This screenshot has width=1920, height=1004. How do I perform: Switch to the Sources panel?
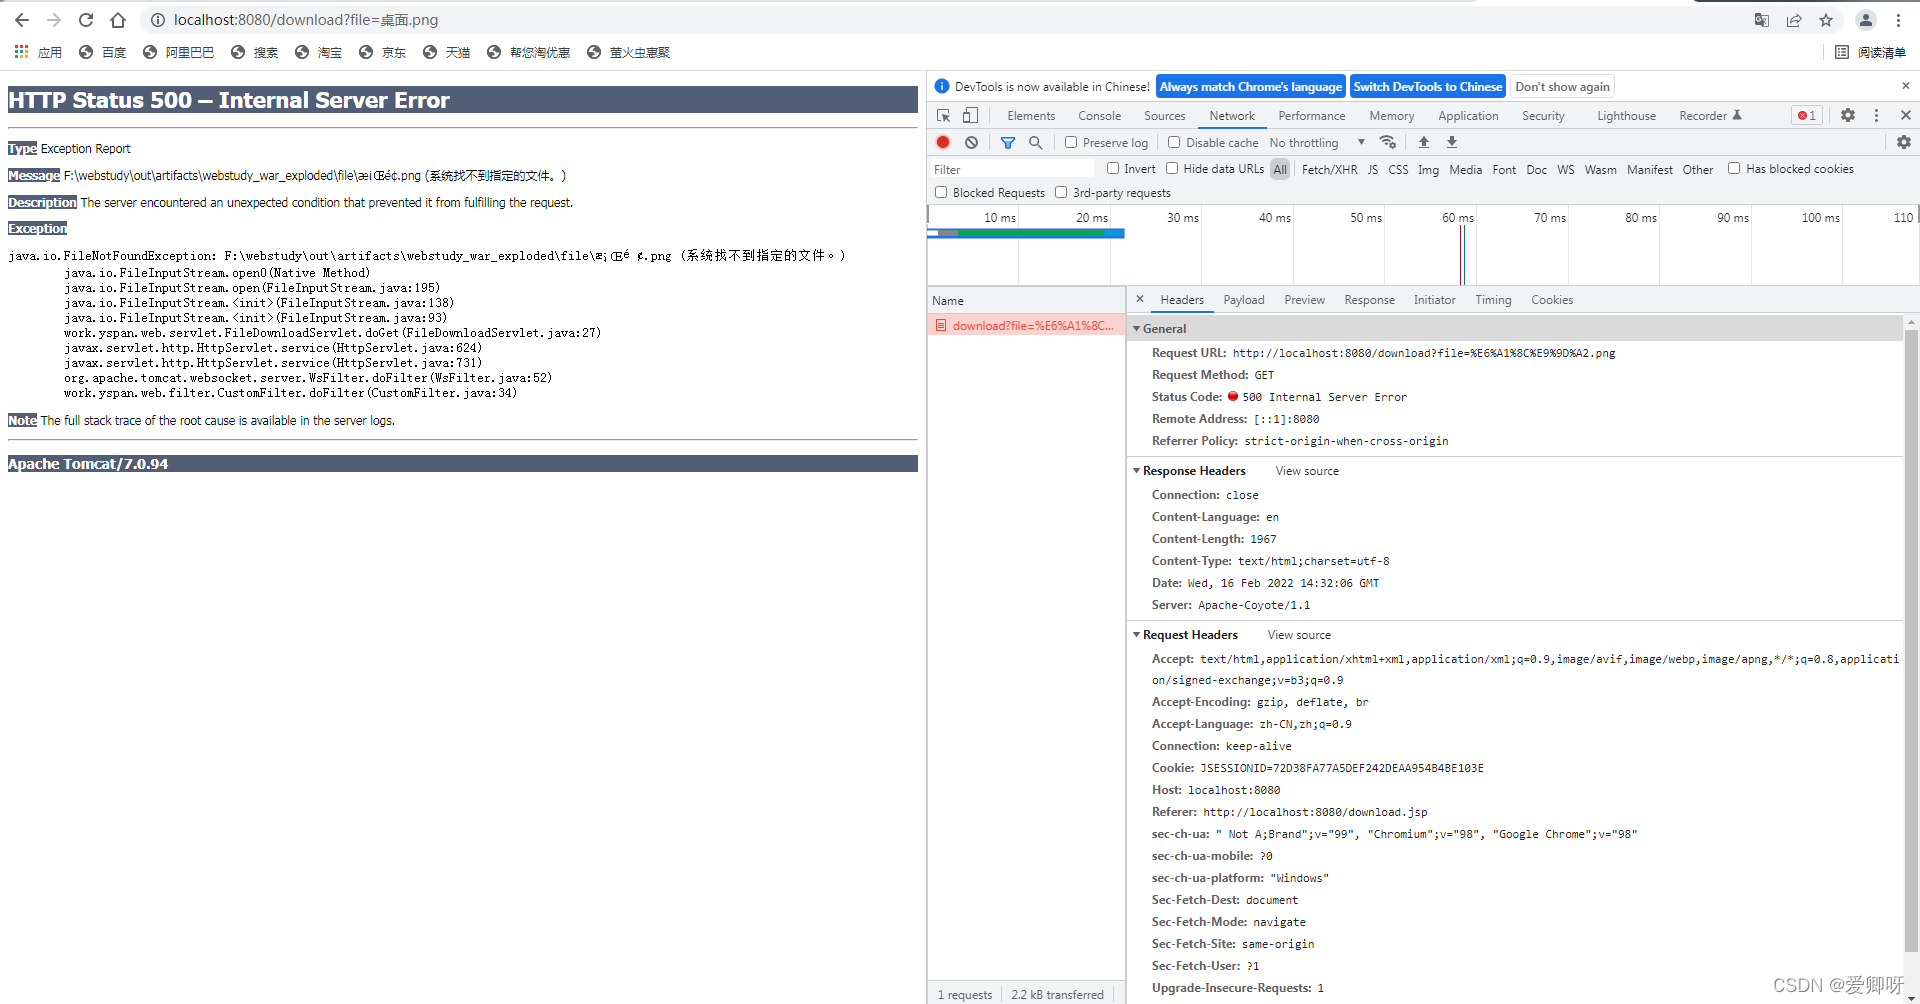[1164, 116]
